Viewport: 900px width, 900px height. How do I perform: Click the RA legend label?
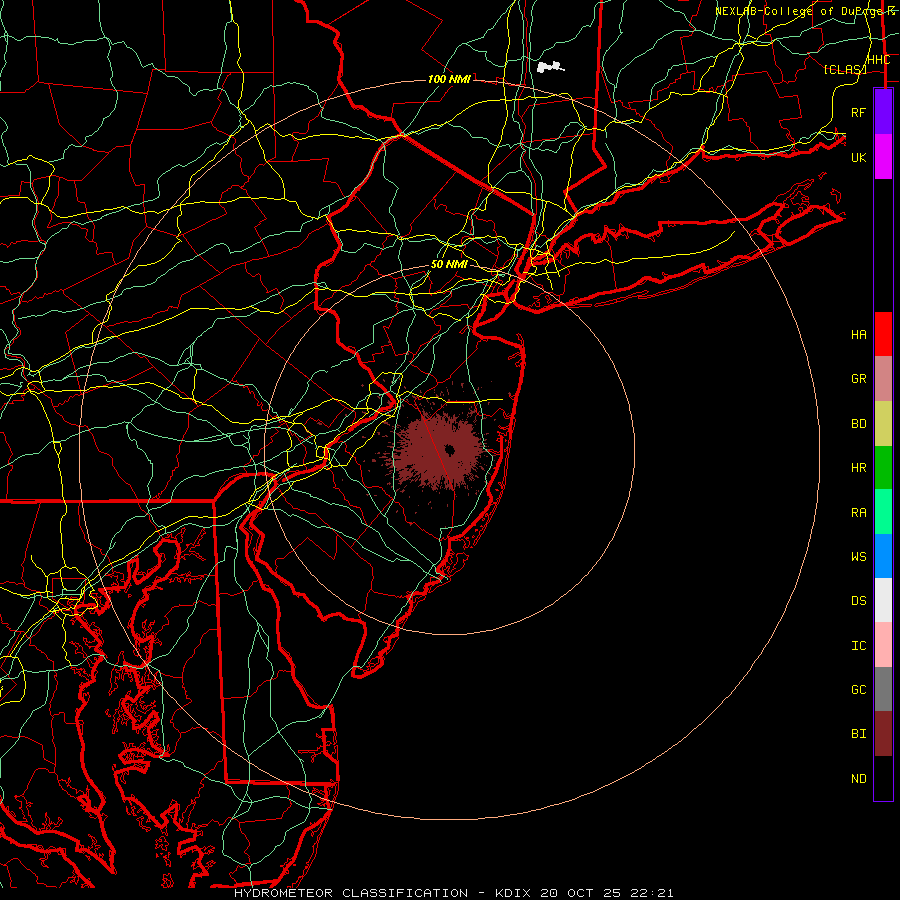point(859,513)
